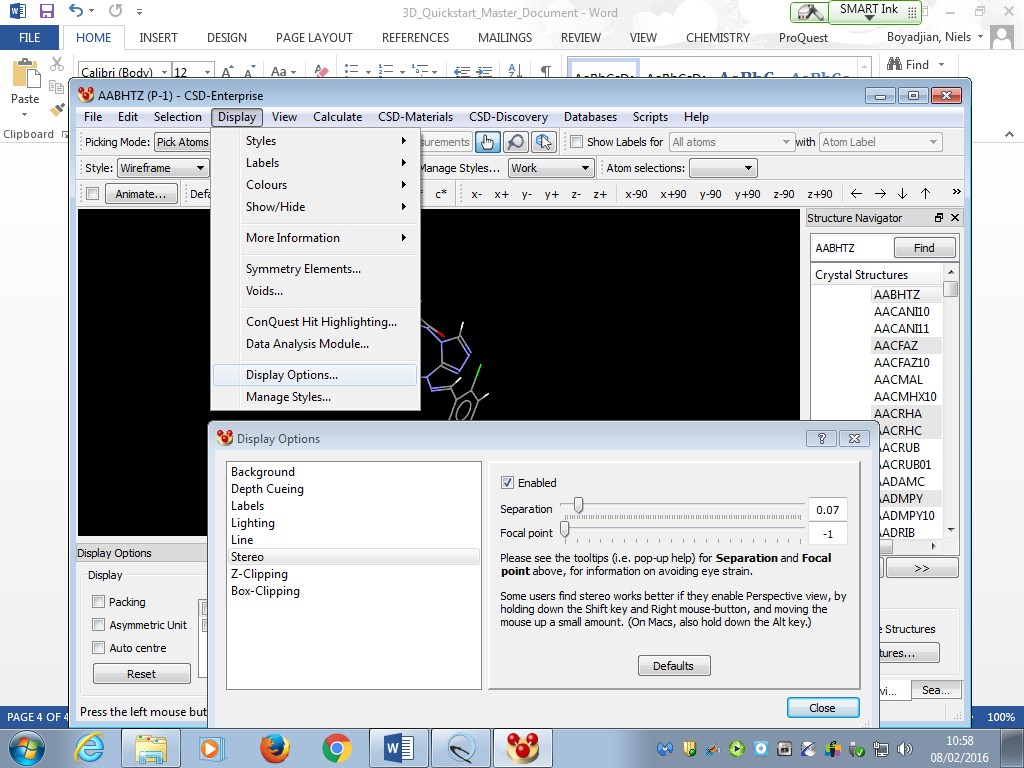Click the Defaults button

tap(674, 665)
